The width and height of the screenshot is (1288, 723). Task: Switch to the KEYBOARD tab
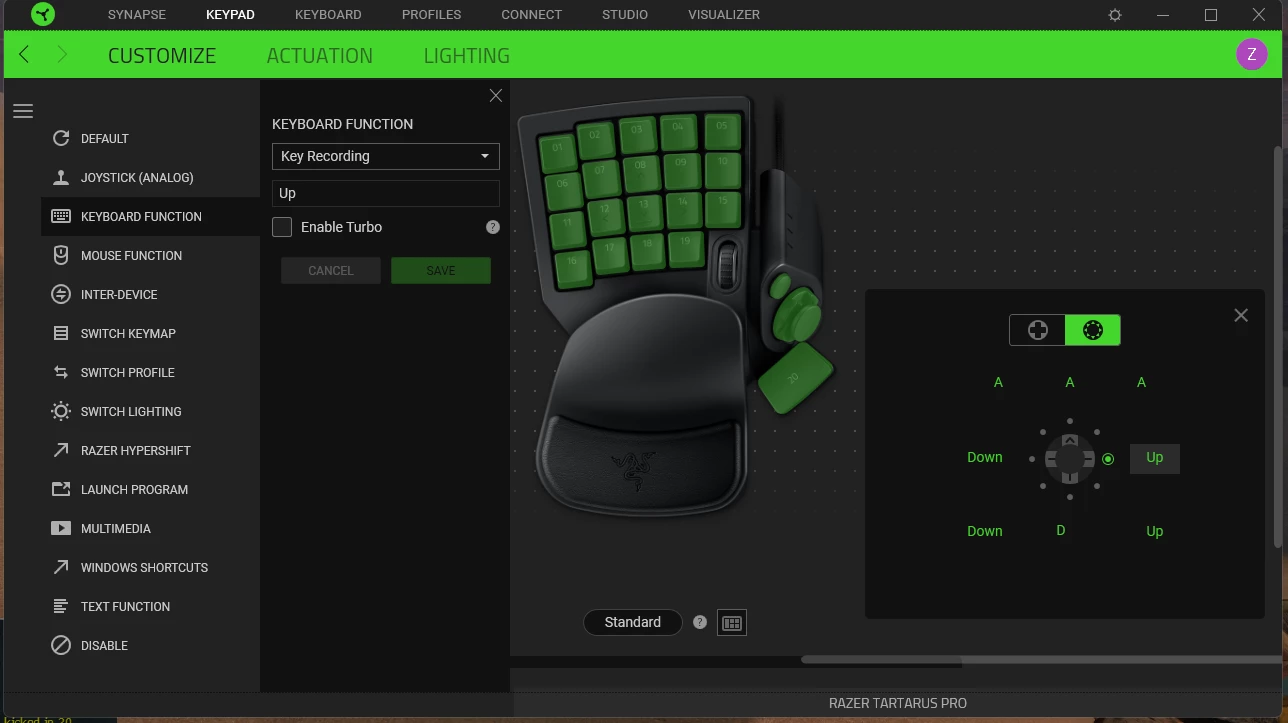tap(328, 15)
